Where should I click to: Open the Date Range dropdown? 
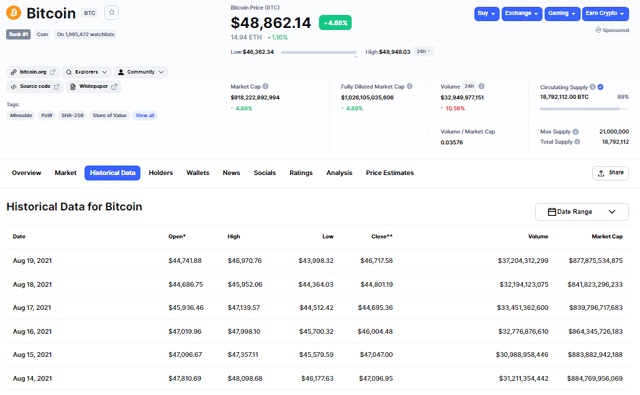tap(582, 212)
